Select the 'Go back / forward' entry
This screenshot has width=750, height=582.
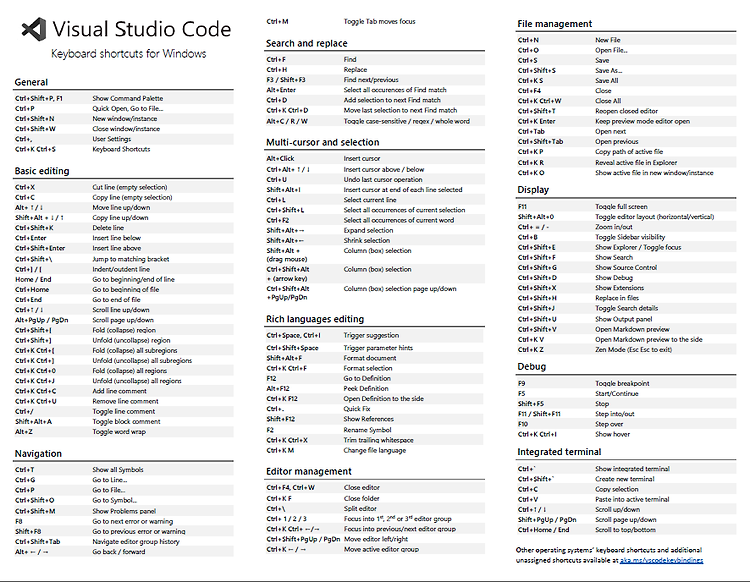coord(119,551)
